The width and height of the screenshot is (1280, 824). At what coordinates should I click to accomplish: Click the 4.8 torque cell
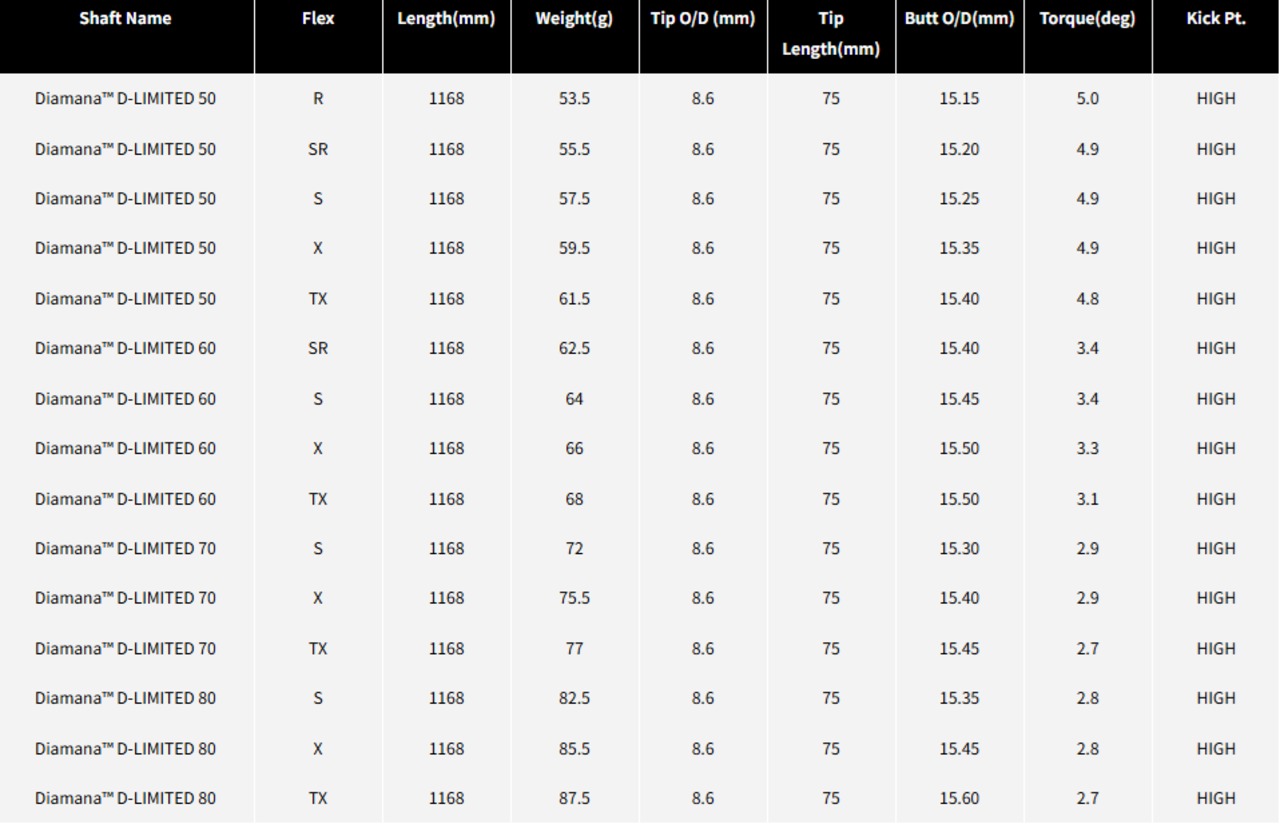click(x=1087, y=299)
